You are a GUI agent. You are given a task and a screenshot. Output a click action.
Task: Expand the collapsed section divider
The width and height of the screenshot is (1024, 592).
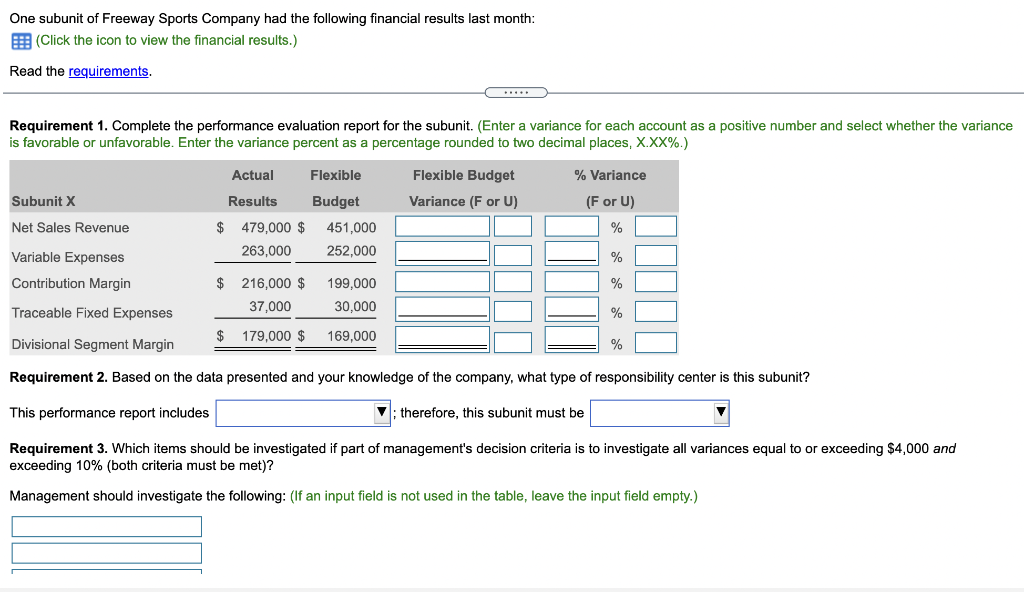[x=516, y=91]
